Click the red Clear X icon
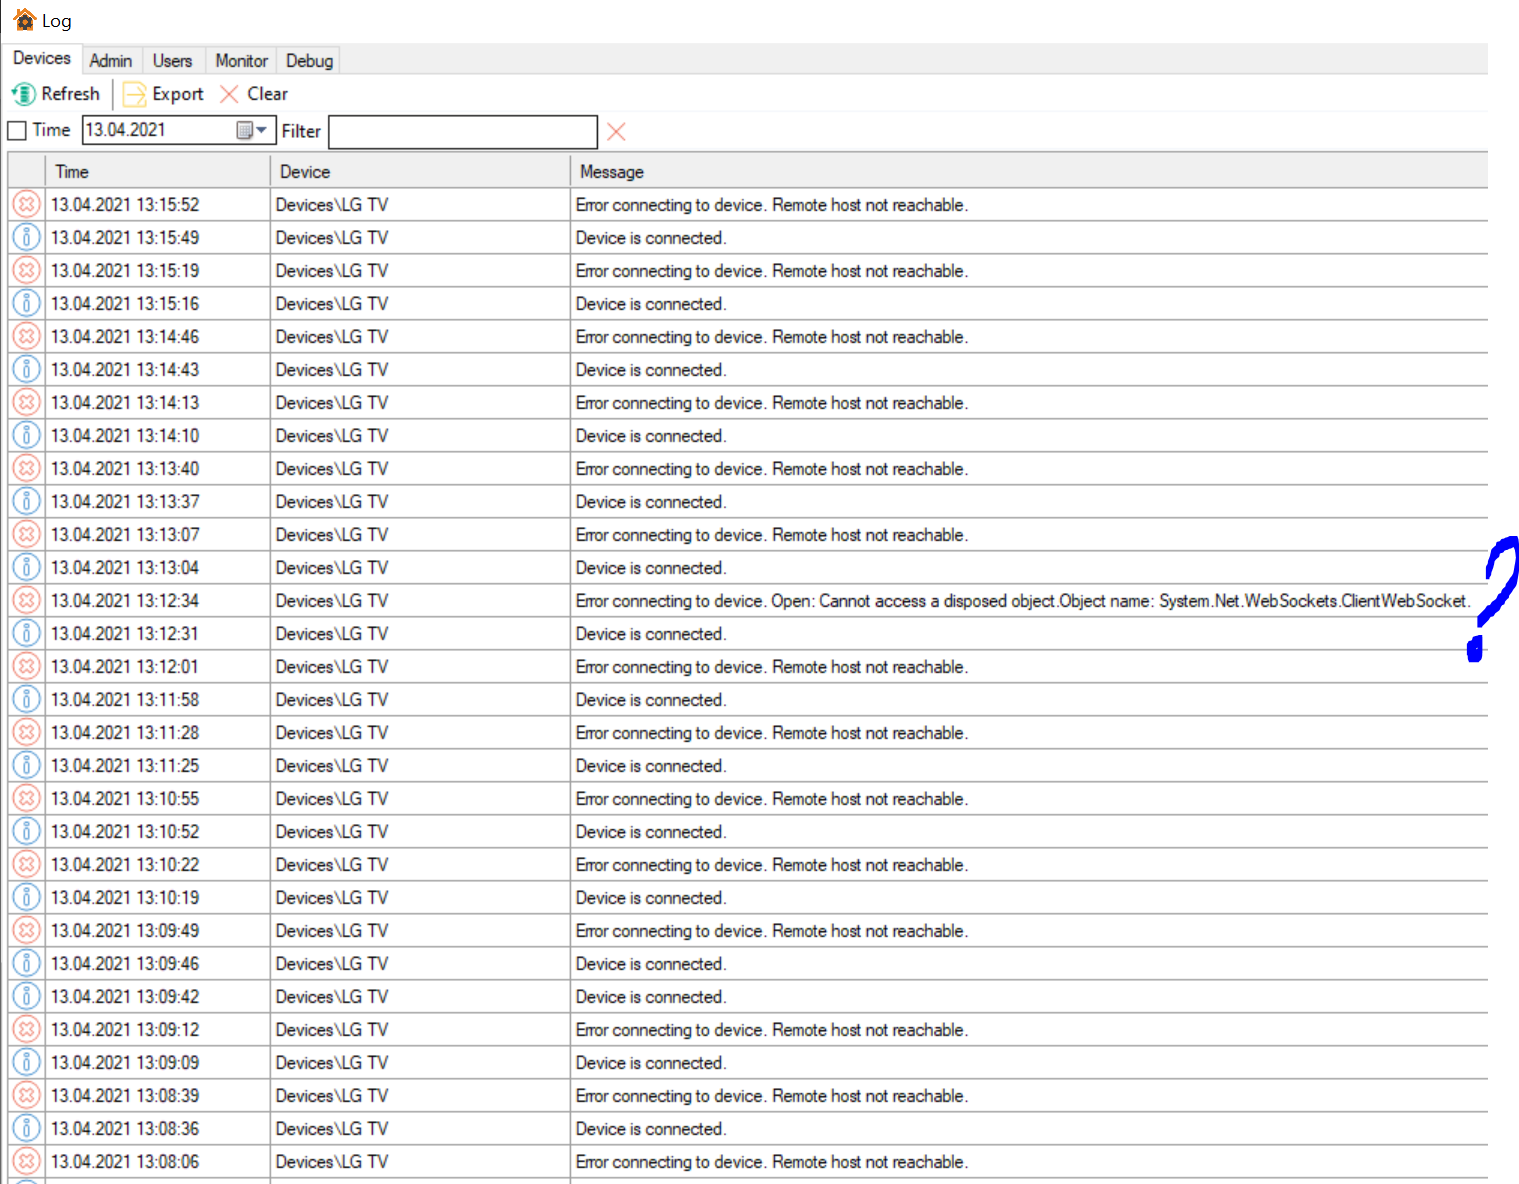The height and width of the screenshot is (1184, 1519). [229, 94]
